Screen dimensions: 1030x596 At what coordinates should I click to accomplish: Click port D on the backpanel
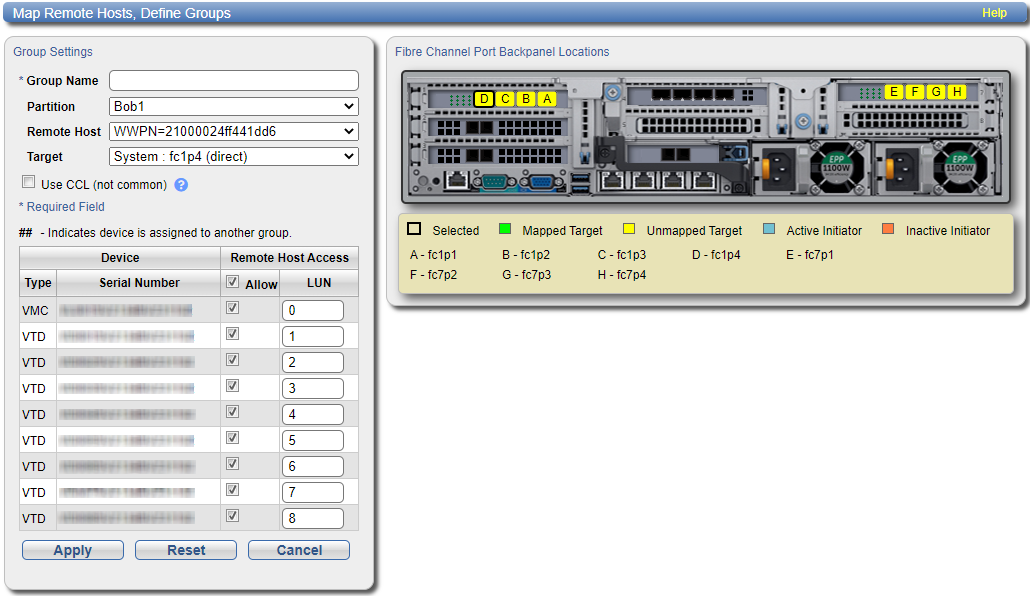pos(484,98)
